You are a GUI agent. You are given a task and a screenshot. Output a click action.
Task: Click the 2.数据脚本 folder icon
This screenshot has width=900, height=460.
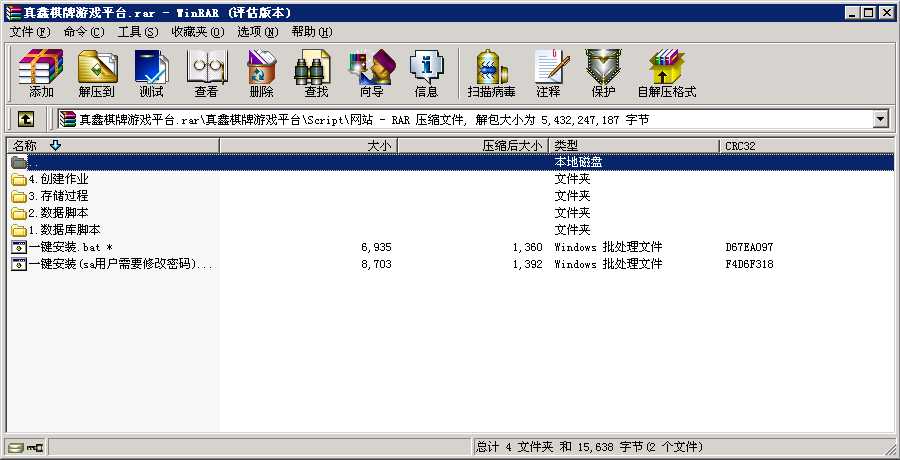19,214
